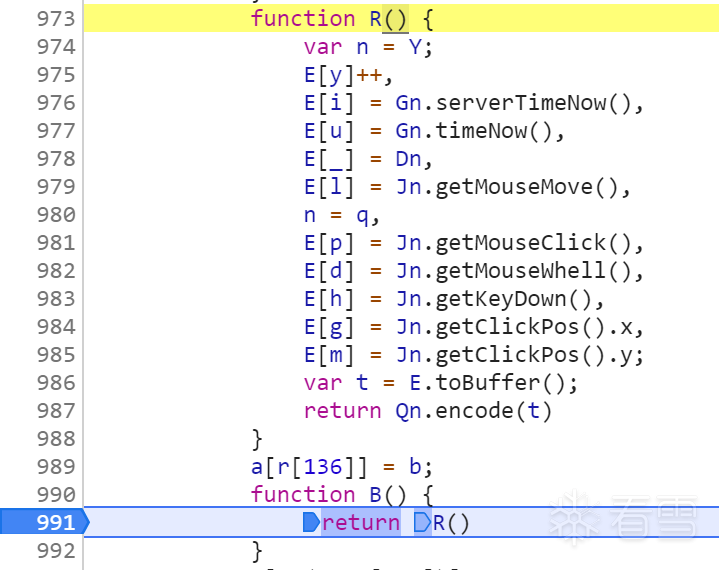The height and width of the screenshot is (570, 719).
Task: Click 'E[_]' on line 978
Action: click(x=329, y=159)
